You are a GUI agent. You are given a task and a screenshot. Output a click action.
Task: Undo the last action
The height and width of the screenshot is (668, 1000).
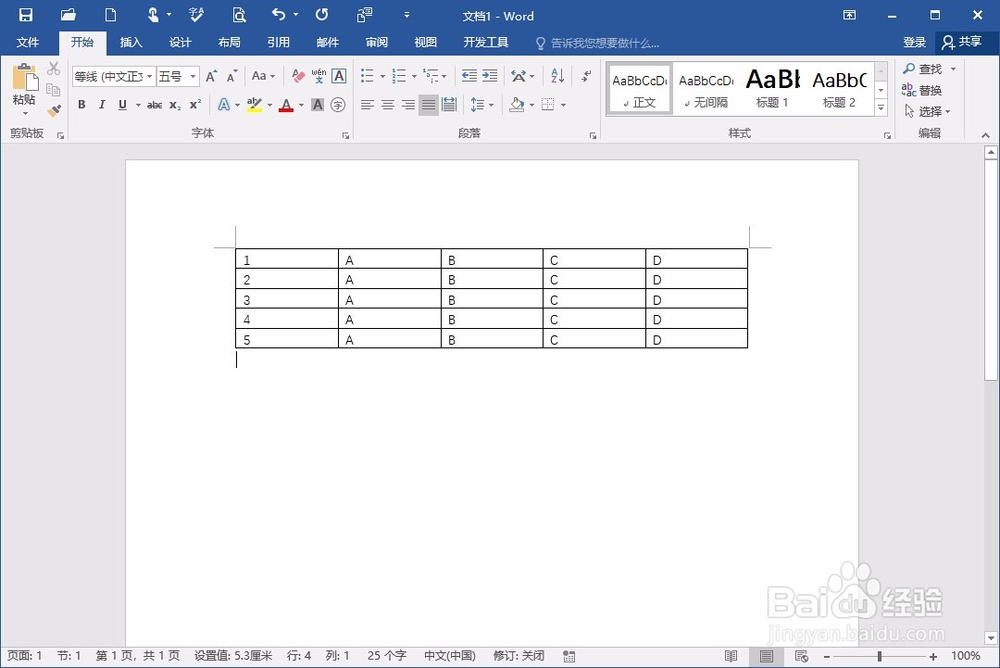[278, 14]
